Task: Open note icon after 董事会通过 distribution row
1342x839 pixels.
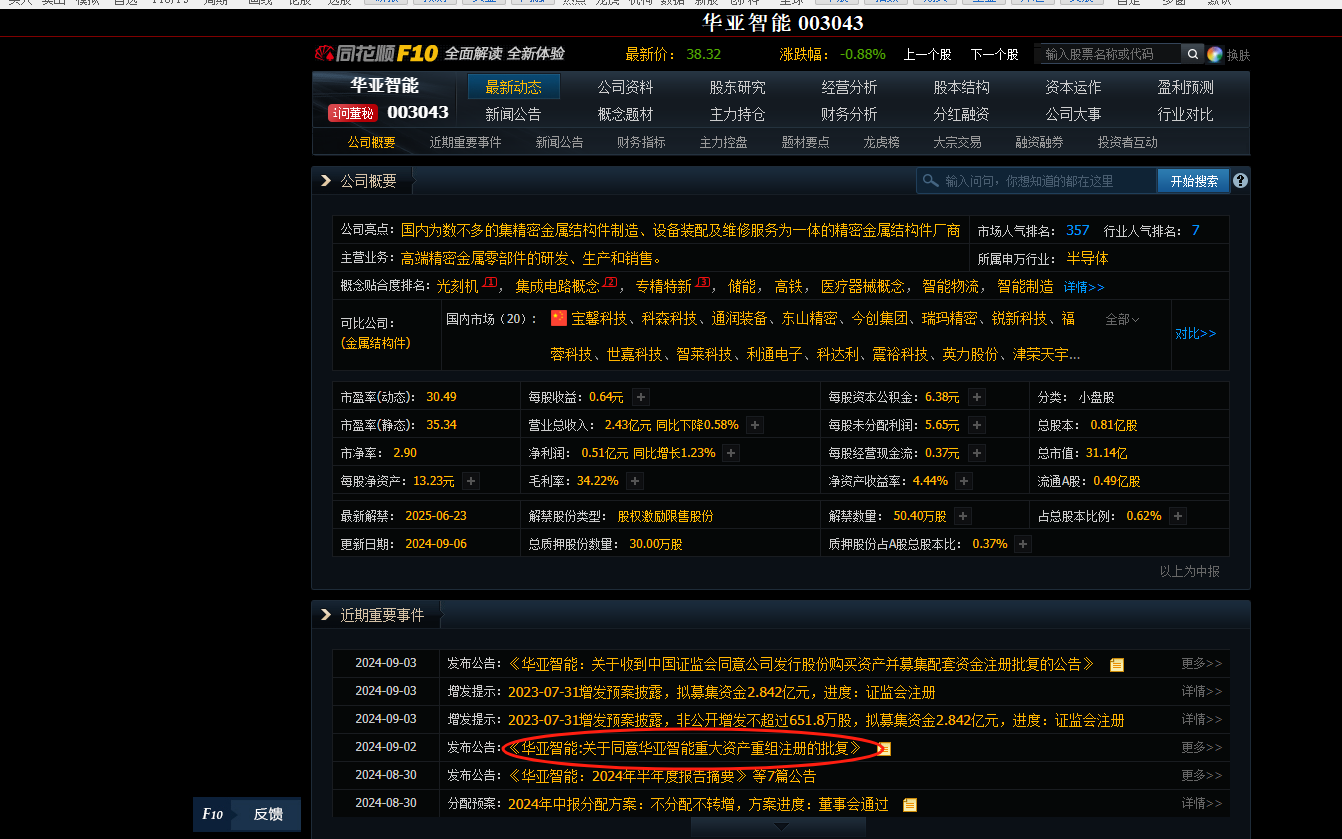Action: (x=909, y=804)
